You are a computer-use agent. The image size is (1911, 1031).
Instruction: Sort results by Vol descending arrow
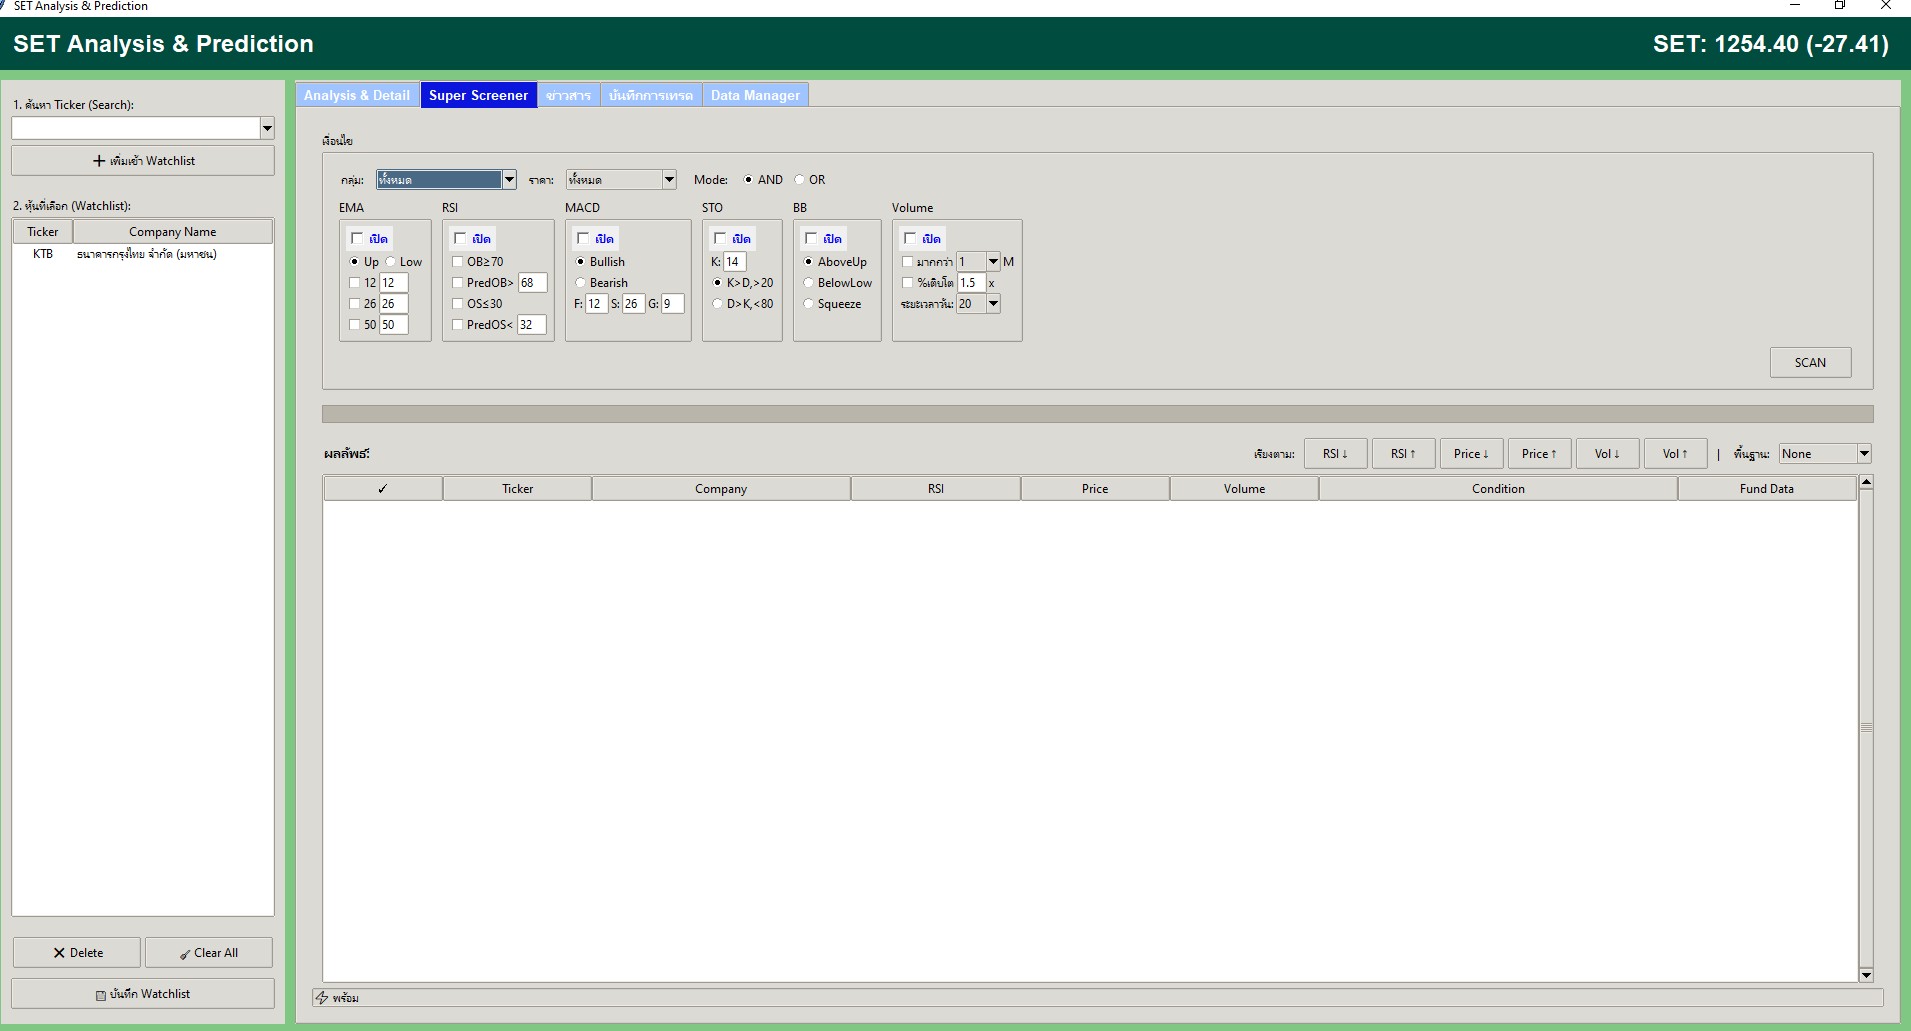click(1607, 454)
